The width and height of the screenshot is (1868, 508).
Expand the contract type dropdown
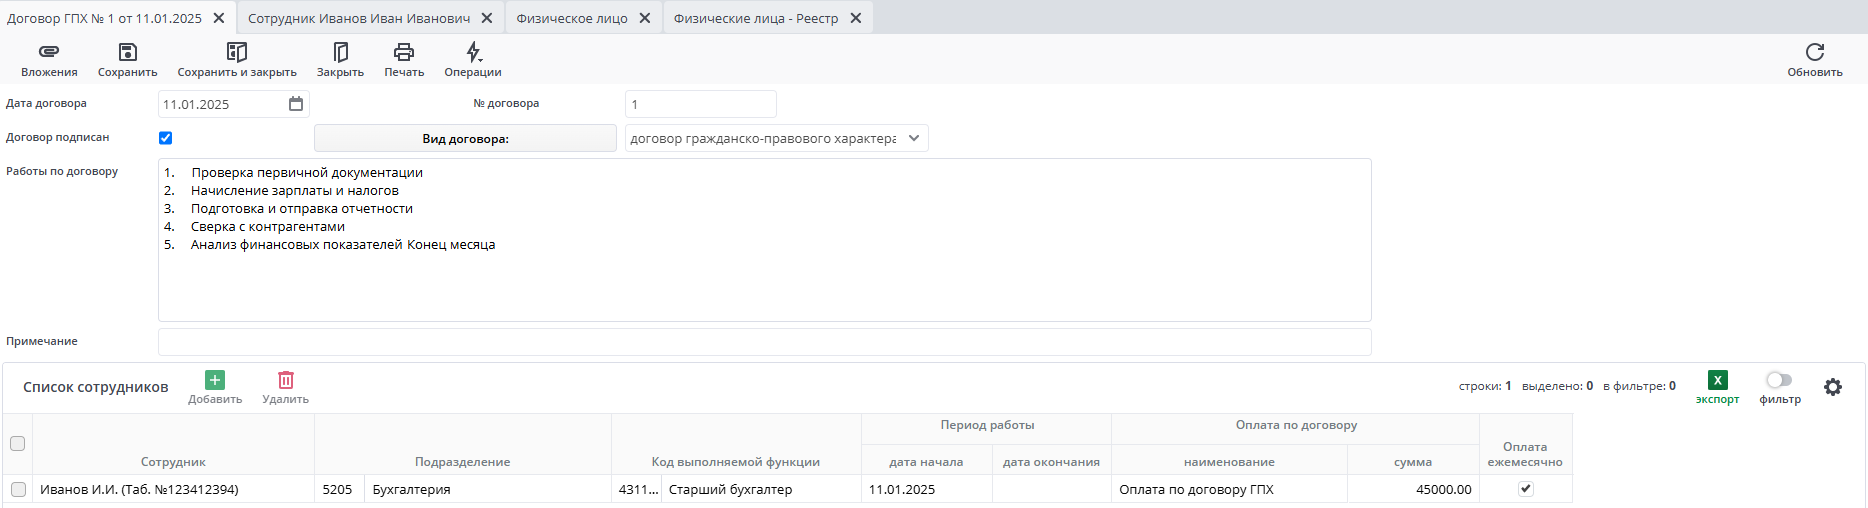coord(914,138)
